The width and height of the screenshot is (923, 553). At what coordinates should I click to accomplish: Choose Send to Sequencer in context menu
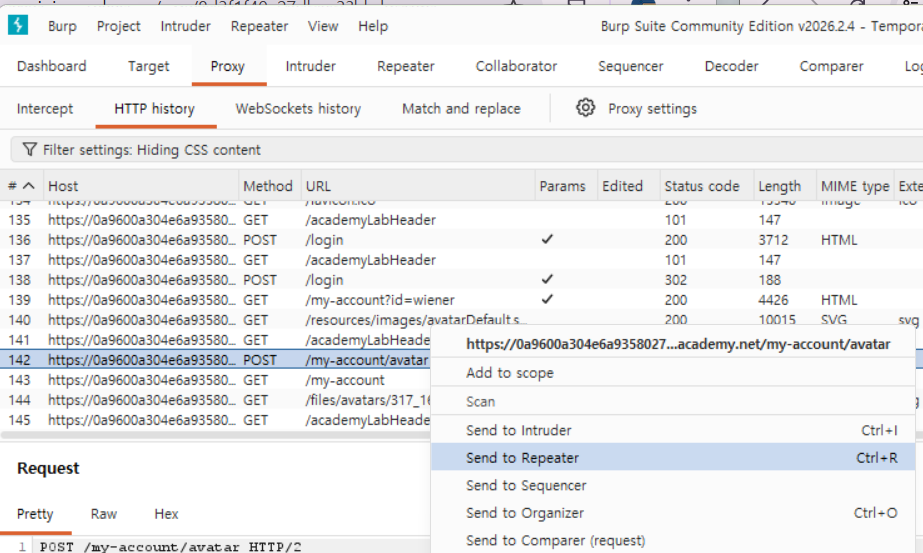(673, 485)
